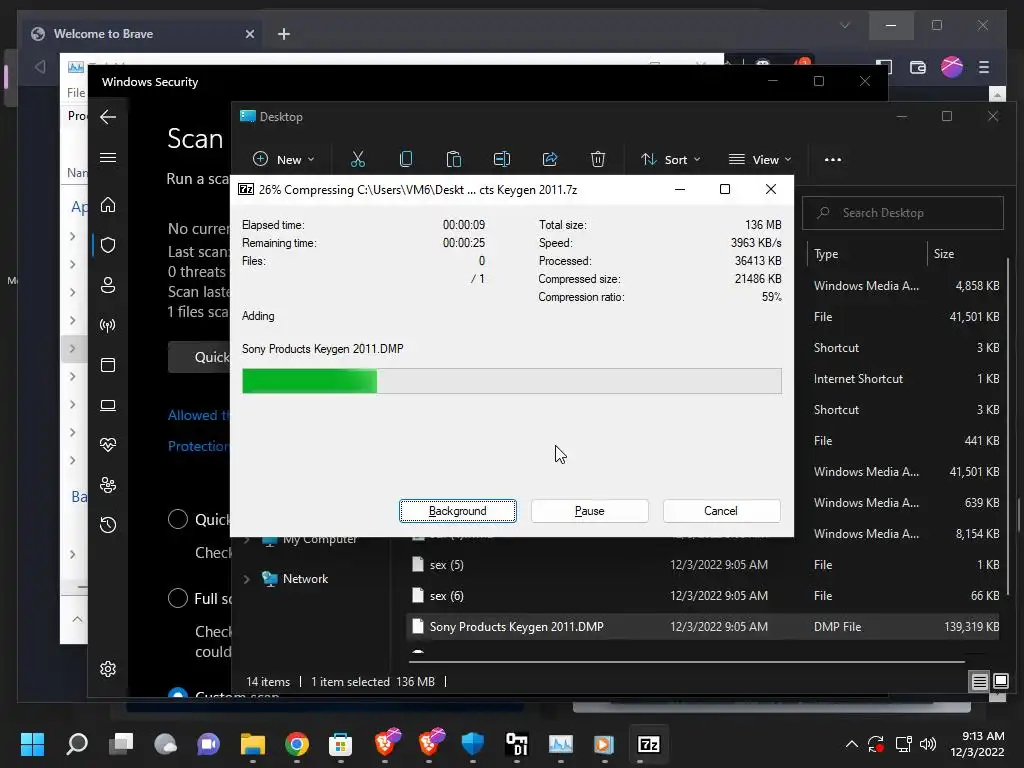Open the Sort dropdown in Explorer
Viewport: 1024px width, 768px height.
[x=670, y=159]
